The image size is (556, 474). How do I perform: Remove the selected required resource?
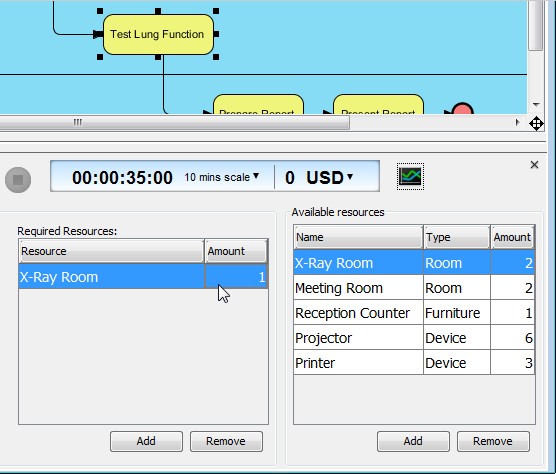pos(226,441)
